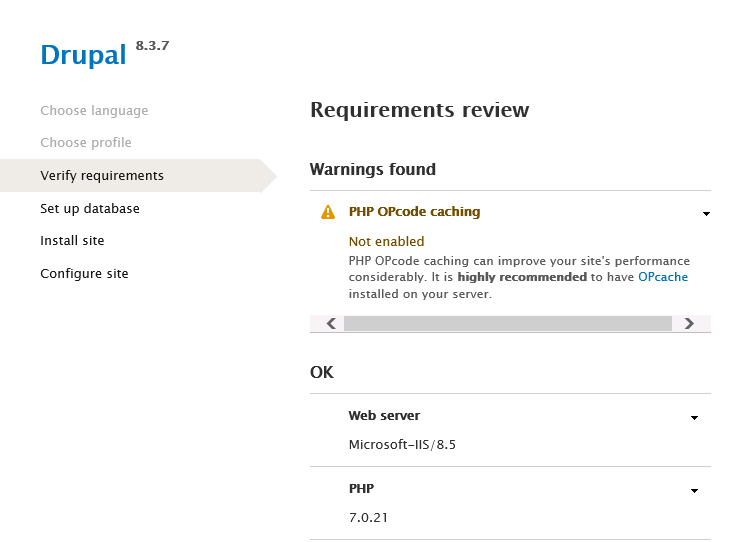The image size is (753, 542).
Task: Open the OPcache link
Action: point(663,277)
